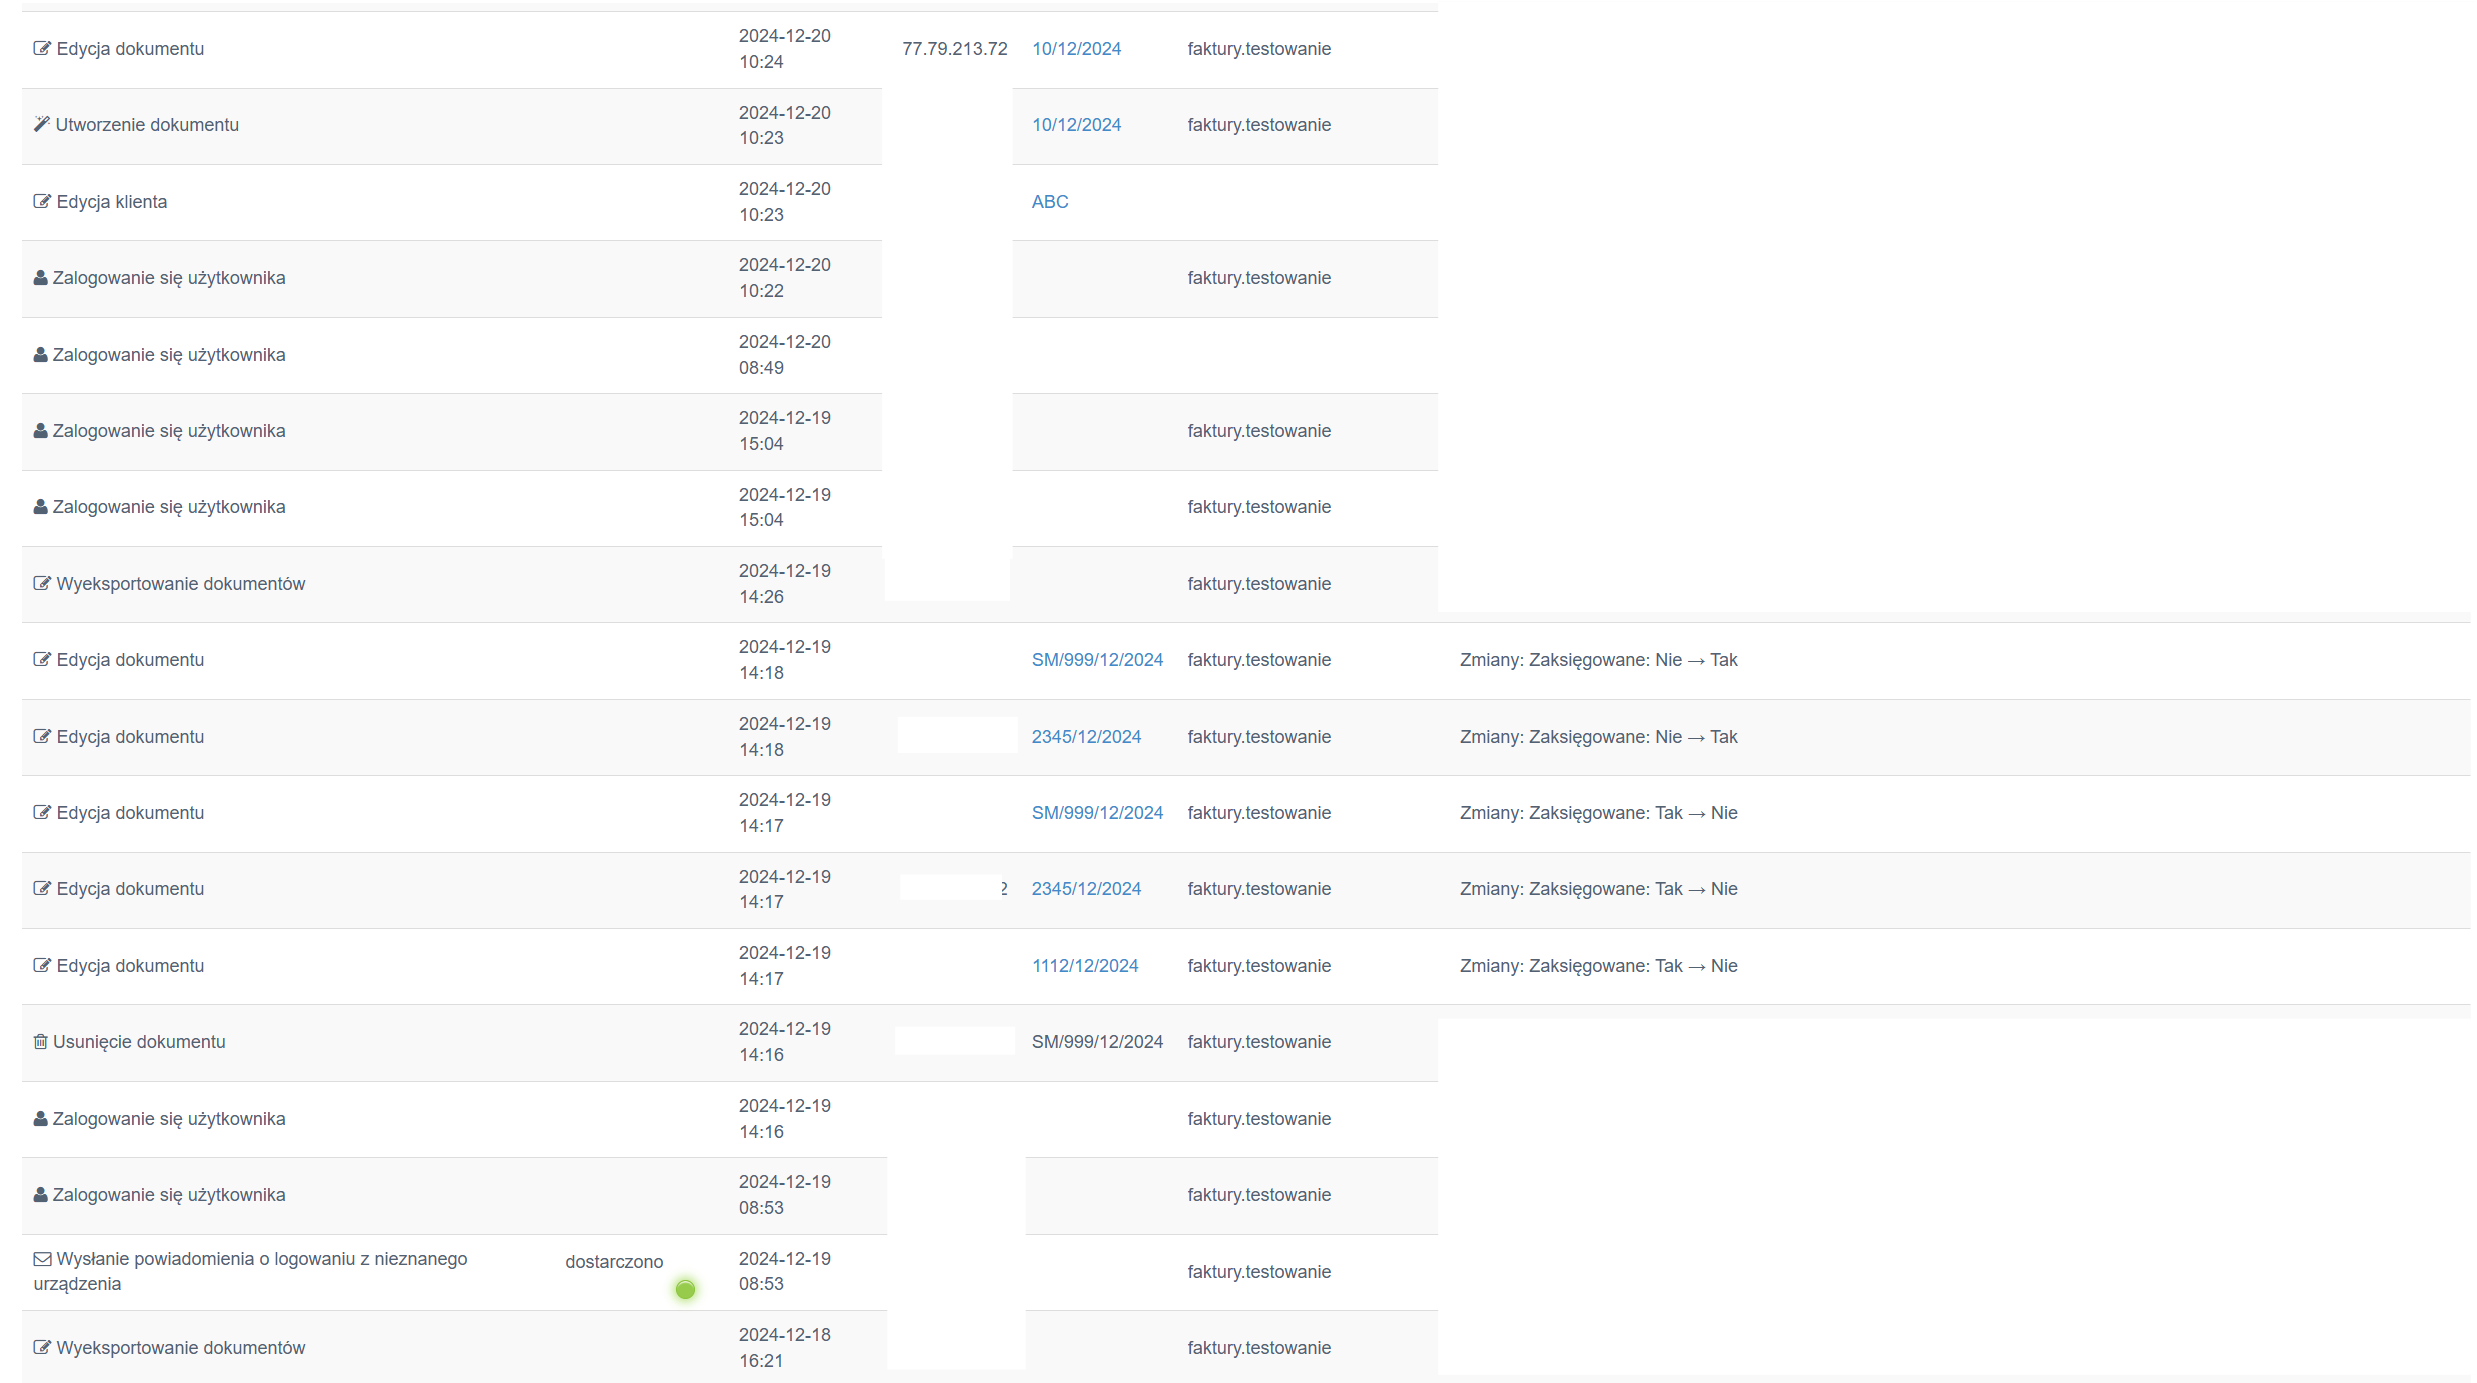This screenshot has width=2477, height=1383.
Task: Click IP address 77.79.213.72
Action: 954,49
